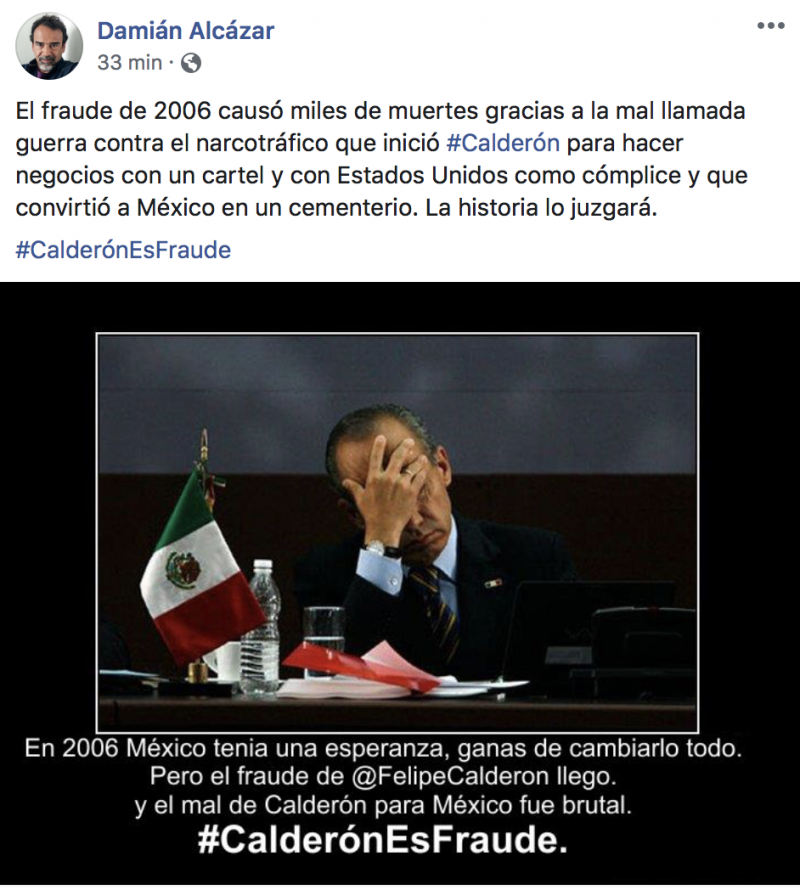Open the attached photo in viewer

(x=400, y=583)
